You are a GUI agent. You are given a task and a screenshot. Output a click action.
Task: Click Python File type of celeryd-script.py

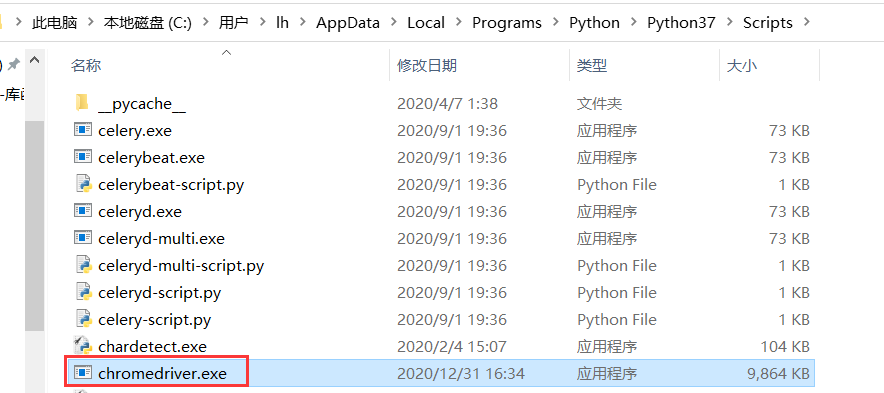tap(617, 293)
